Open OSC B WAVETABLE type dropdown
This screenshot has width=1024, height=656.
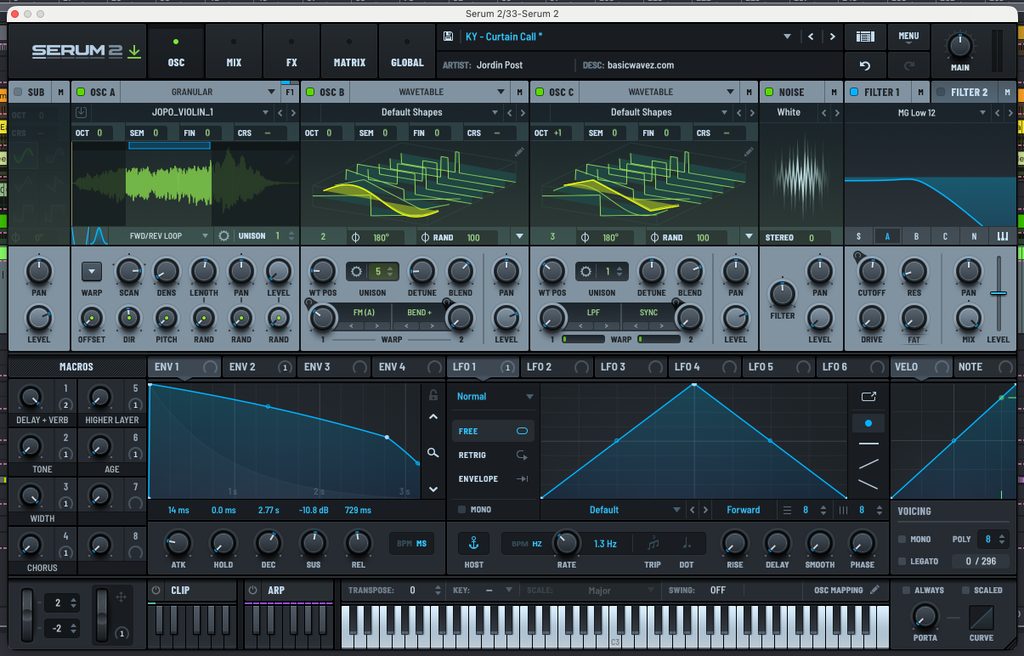pos(430,92)
